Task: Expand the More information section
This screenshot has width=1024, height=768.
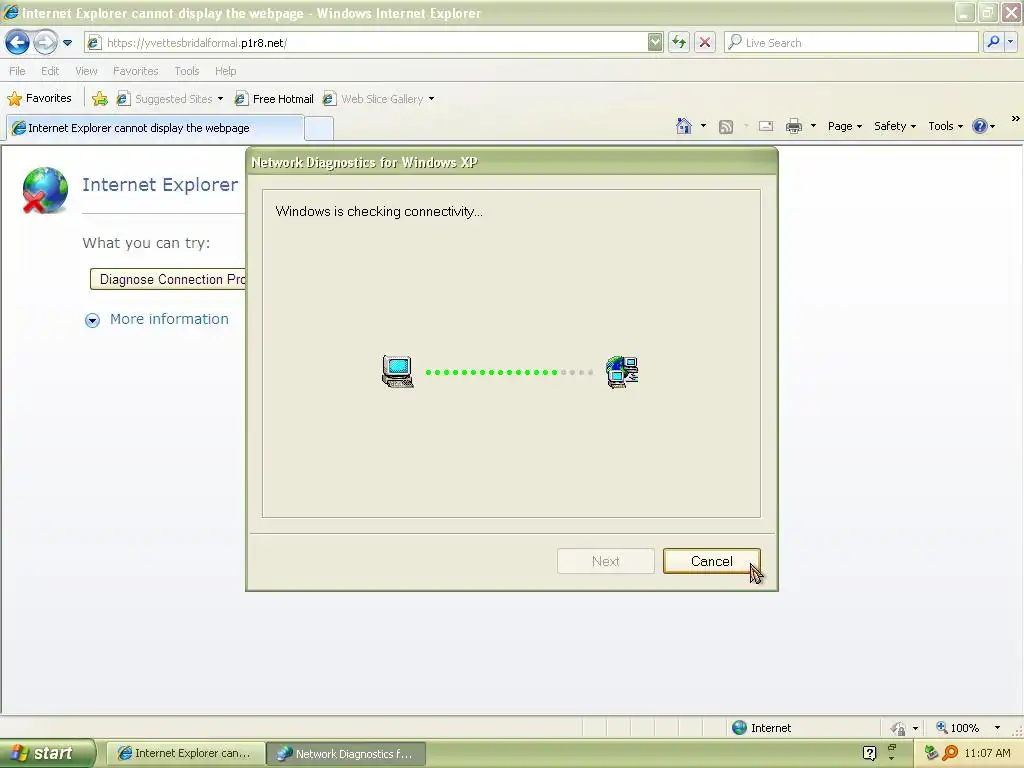Action: (x=92, y=320)
